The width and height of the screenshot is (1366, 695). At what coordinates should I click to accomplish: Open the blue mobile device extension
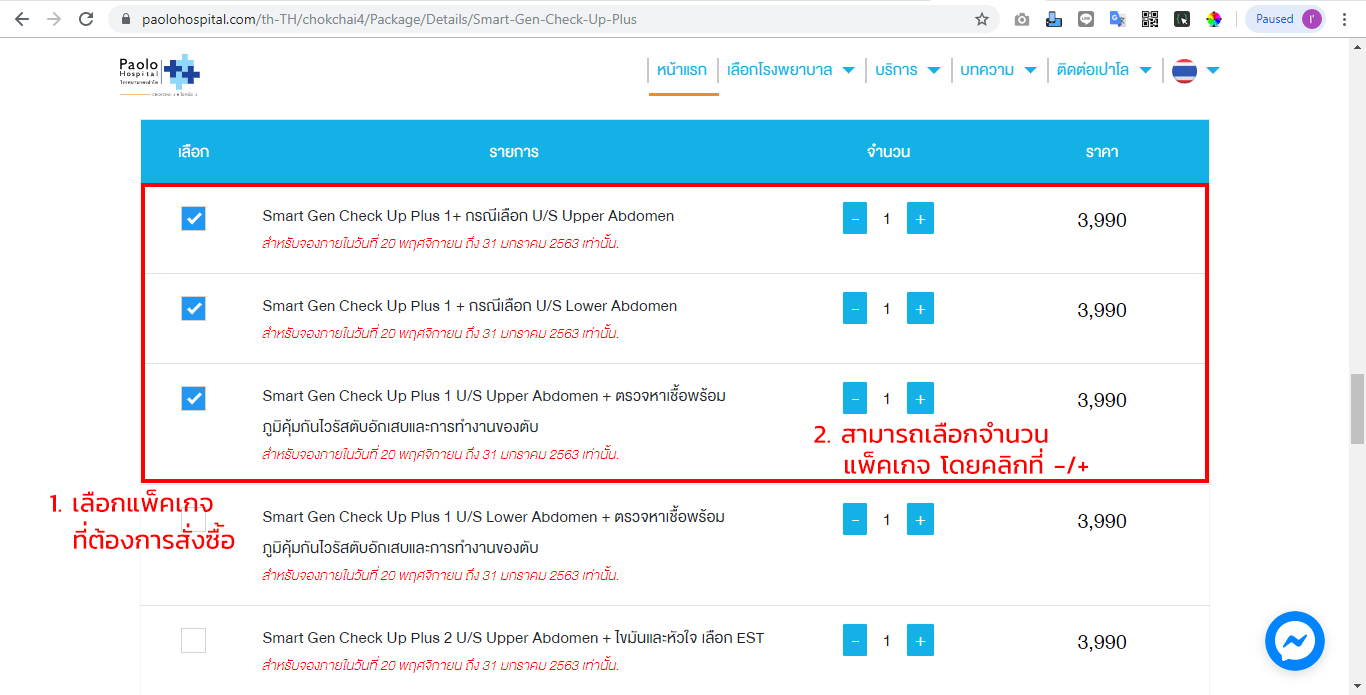click(1053, 19)
